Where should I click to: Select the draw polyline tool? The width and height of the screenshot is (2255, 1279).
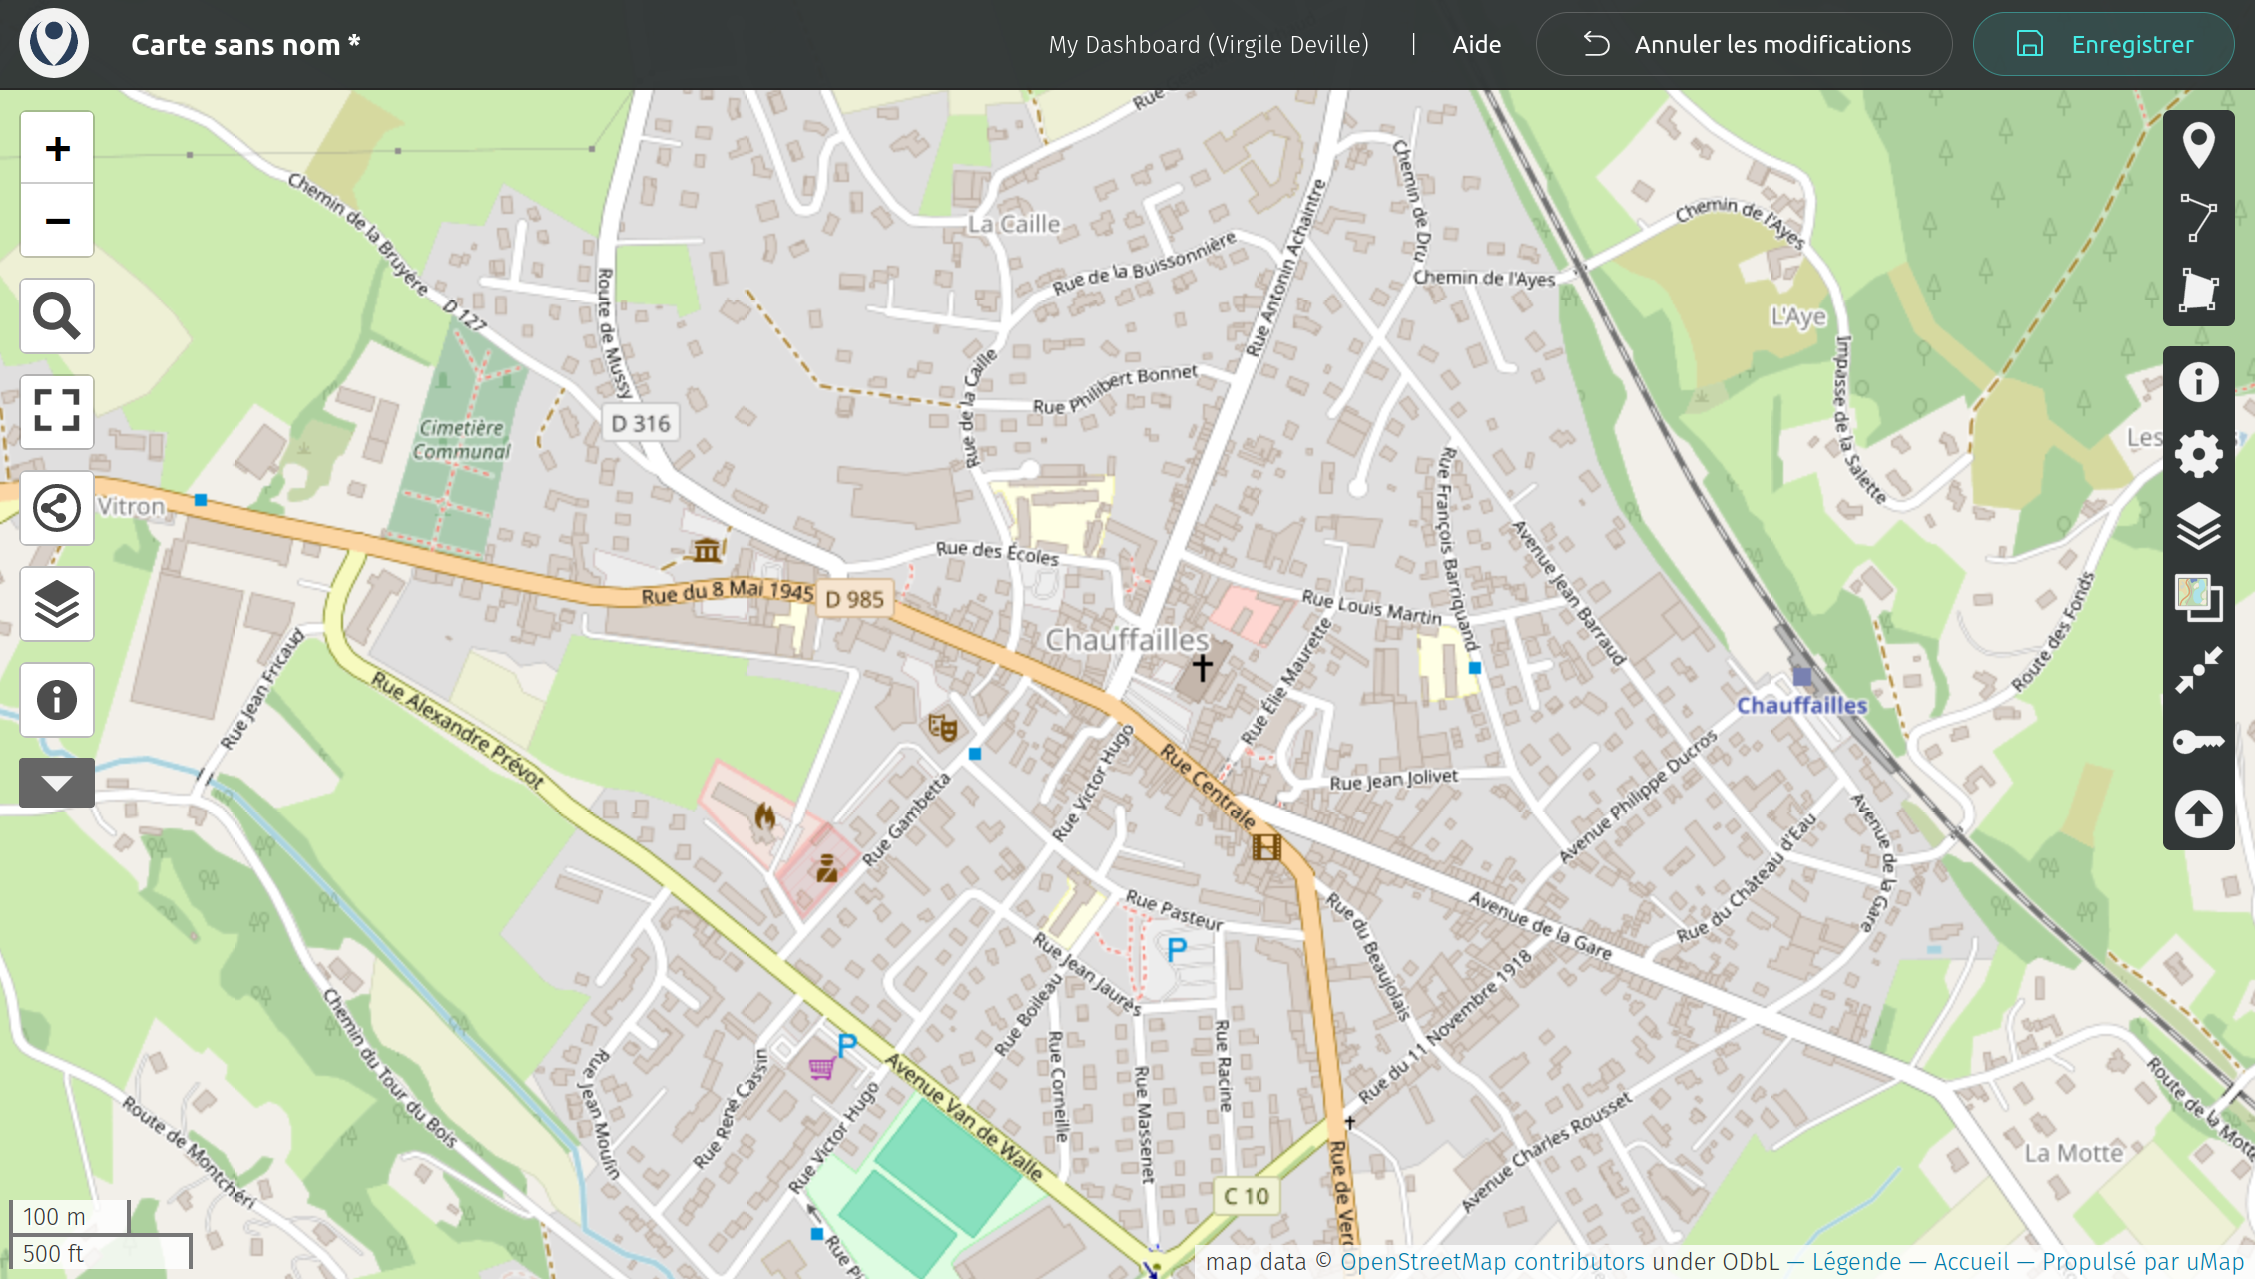[2198, 218]
